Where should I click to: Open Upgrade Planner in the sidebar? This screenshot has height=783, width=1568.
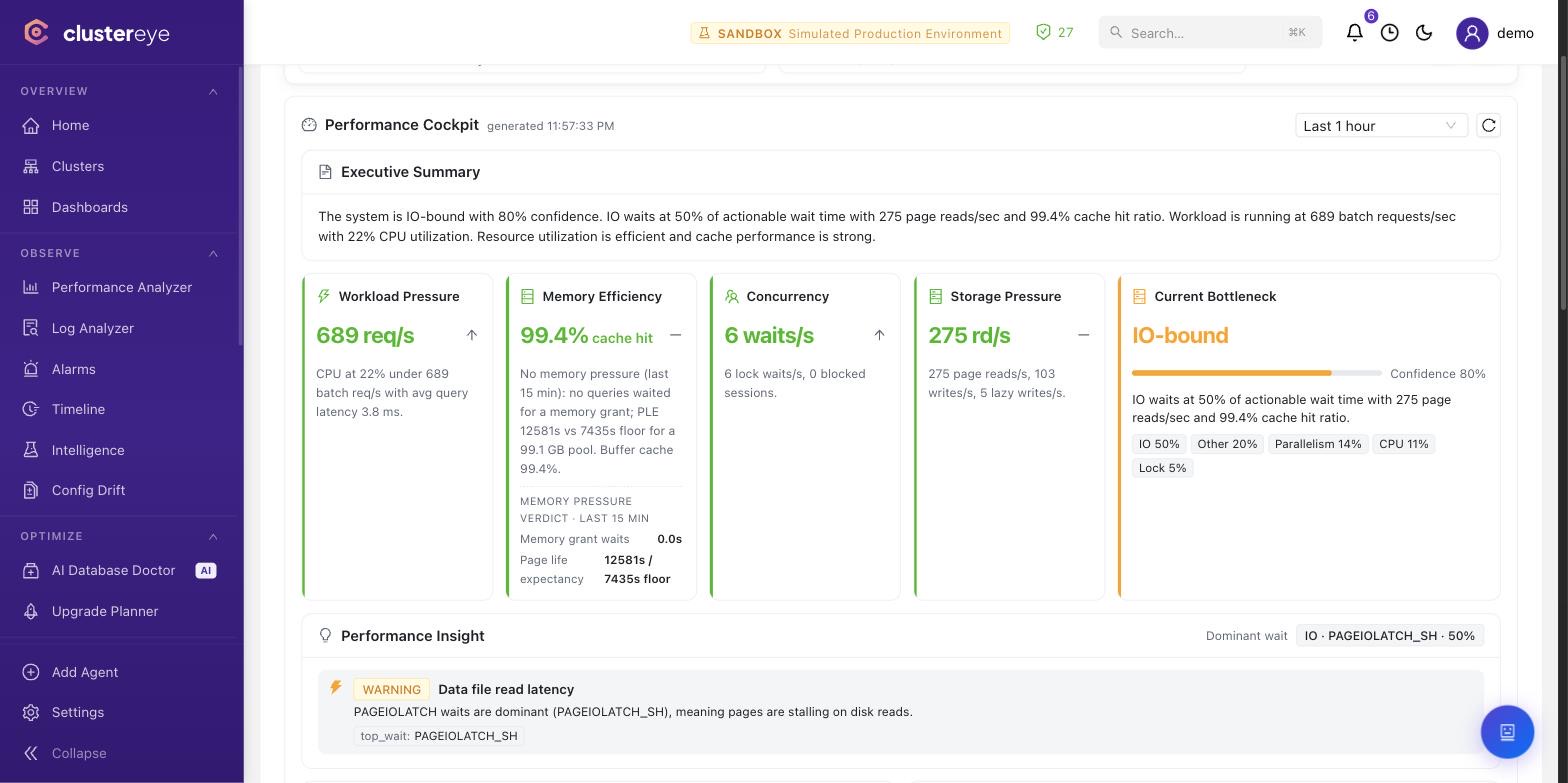(x=120, y=611)
